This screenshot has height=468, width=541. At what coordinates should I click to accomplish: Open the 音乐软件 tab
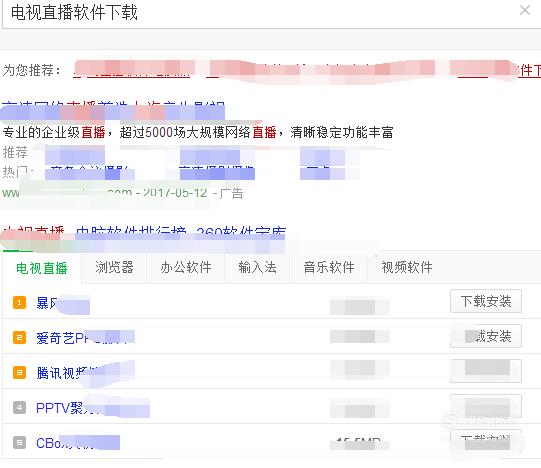[x=329, y=267]
